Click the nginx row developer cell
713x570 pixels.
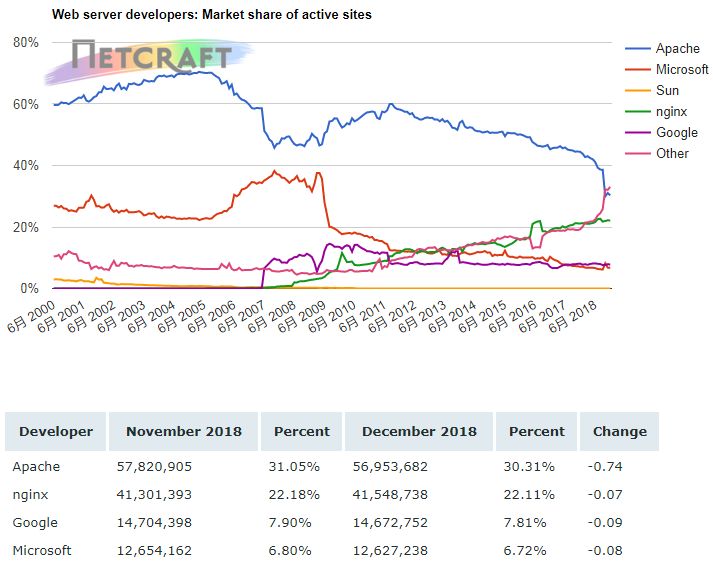click(32, 494)
